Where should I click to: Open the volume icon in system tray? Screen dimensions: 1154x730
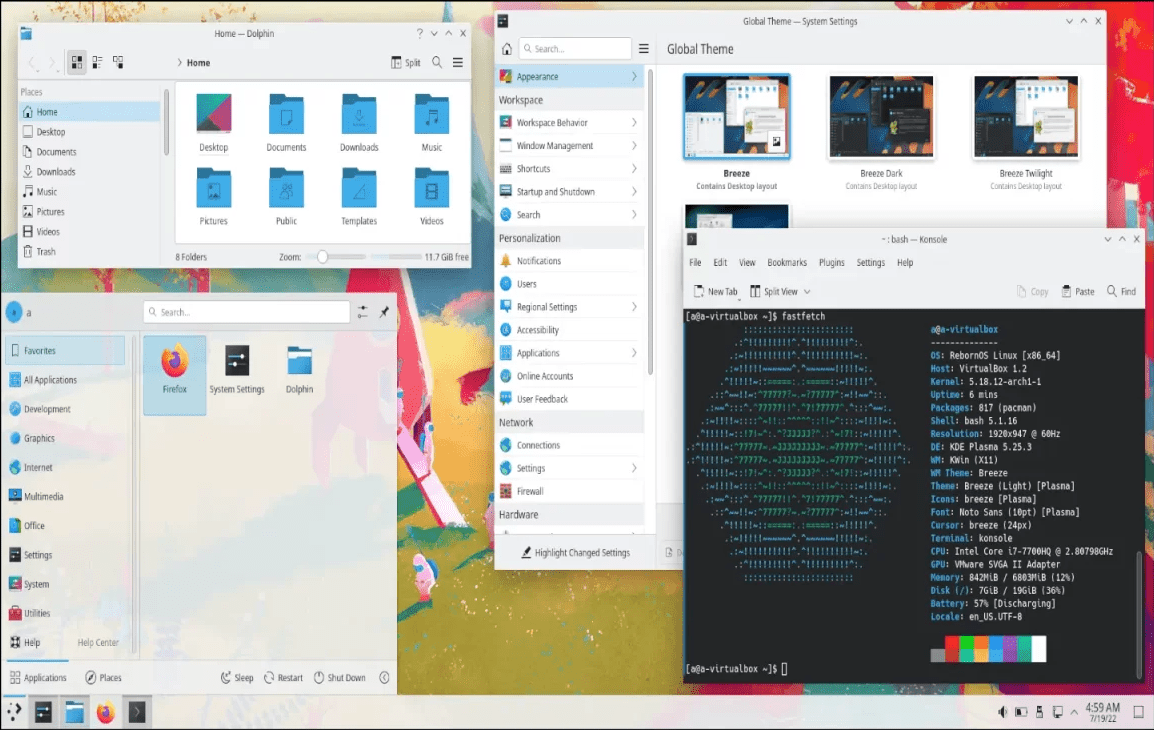pyautogui.click(x=1002, y=712)
